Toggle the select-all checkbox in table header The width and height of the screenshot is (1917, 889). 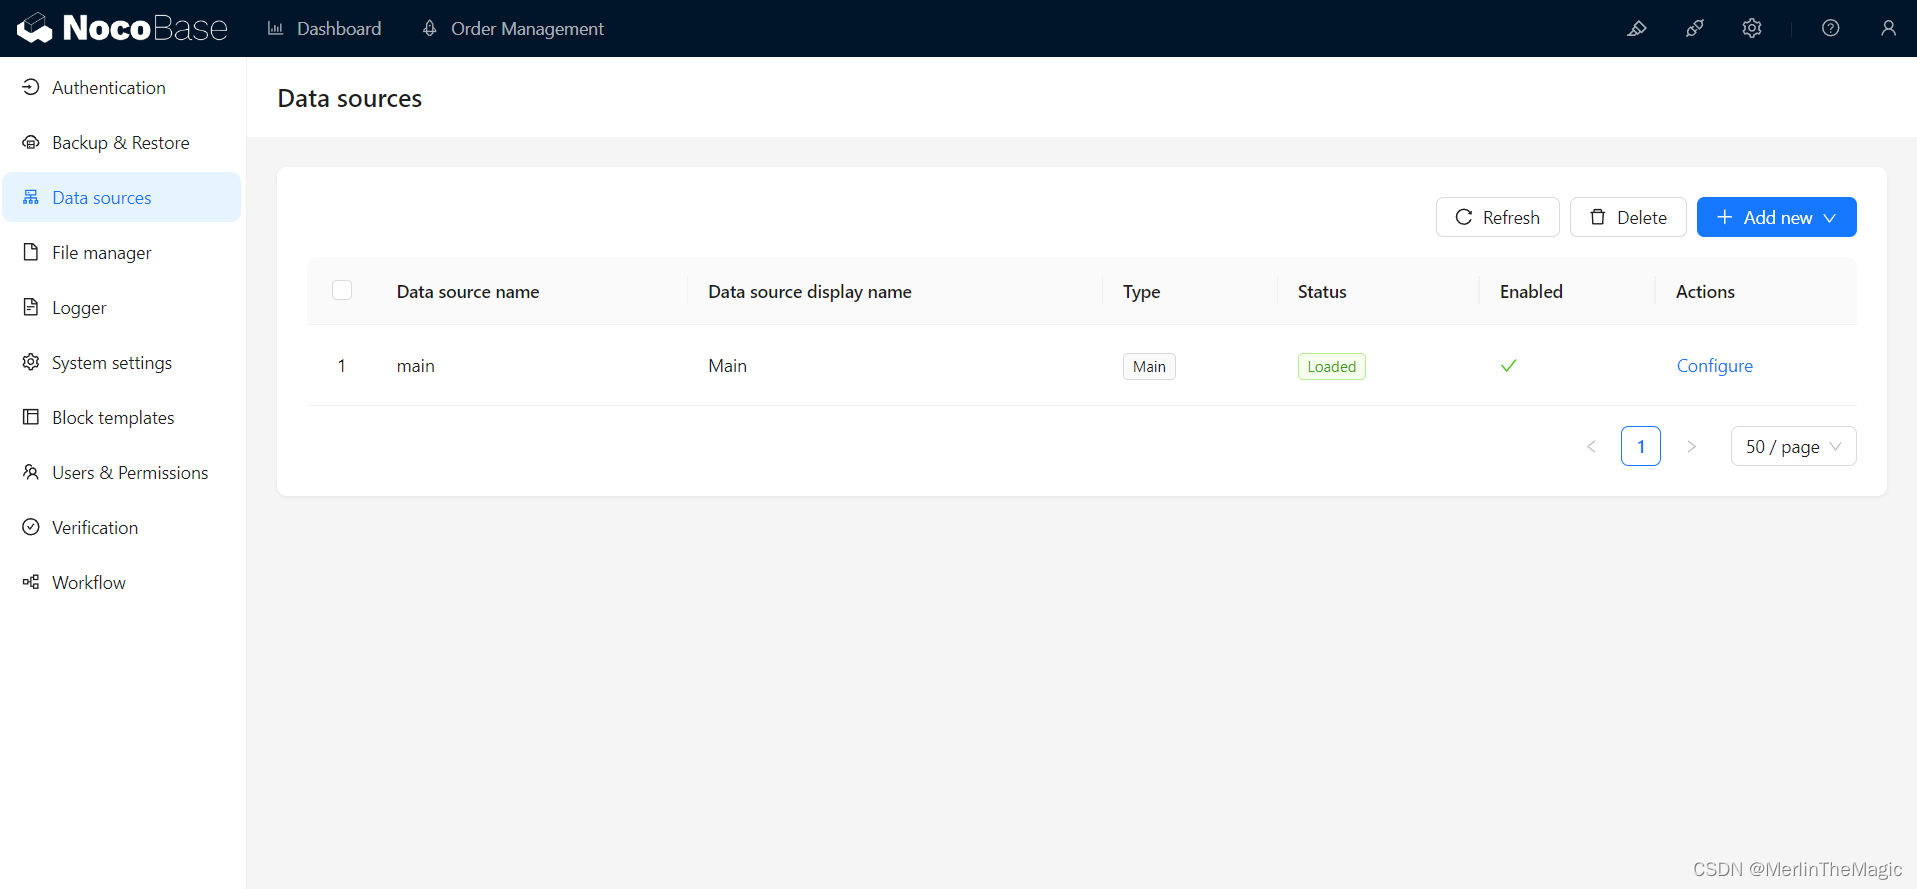click(x=342, y=290)
